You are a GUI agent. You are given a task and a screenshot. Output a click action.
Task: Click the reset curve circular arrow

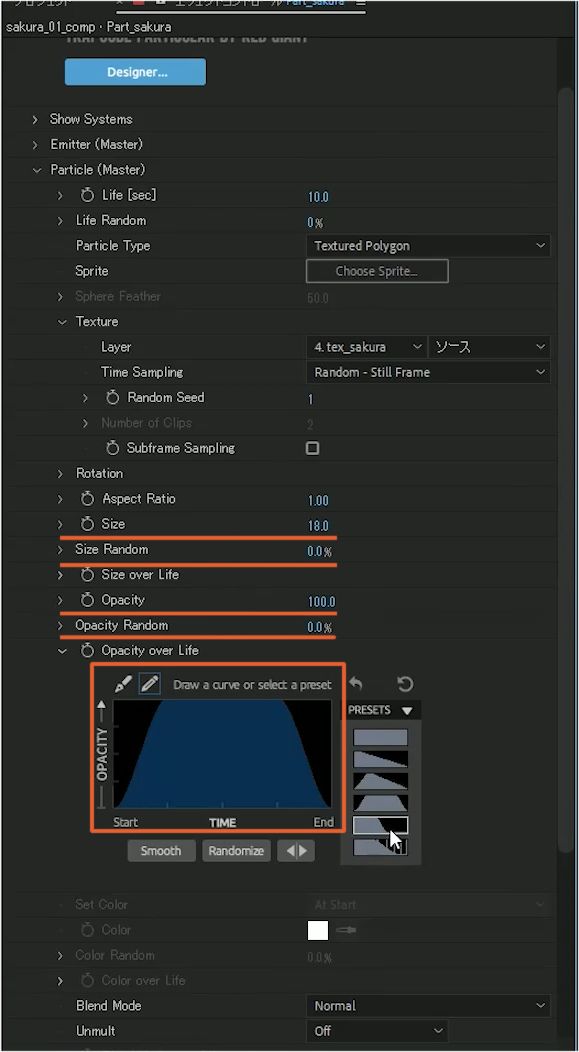(405, 684)
